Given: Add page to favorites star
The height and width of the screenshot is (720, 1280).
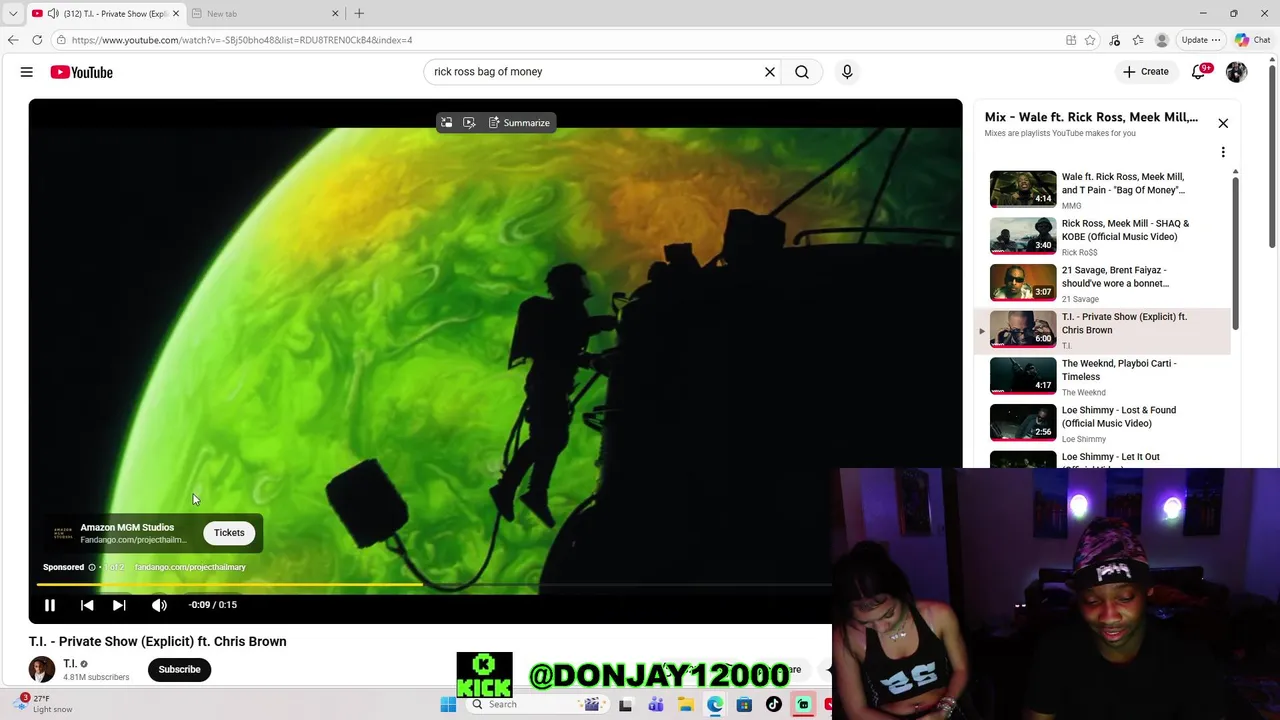Looking at the screenshot, I should coord(1090,40).
